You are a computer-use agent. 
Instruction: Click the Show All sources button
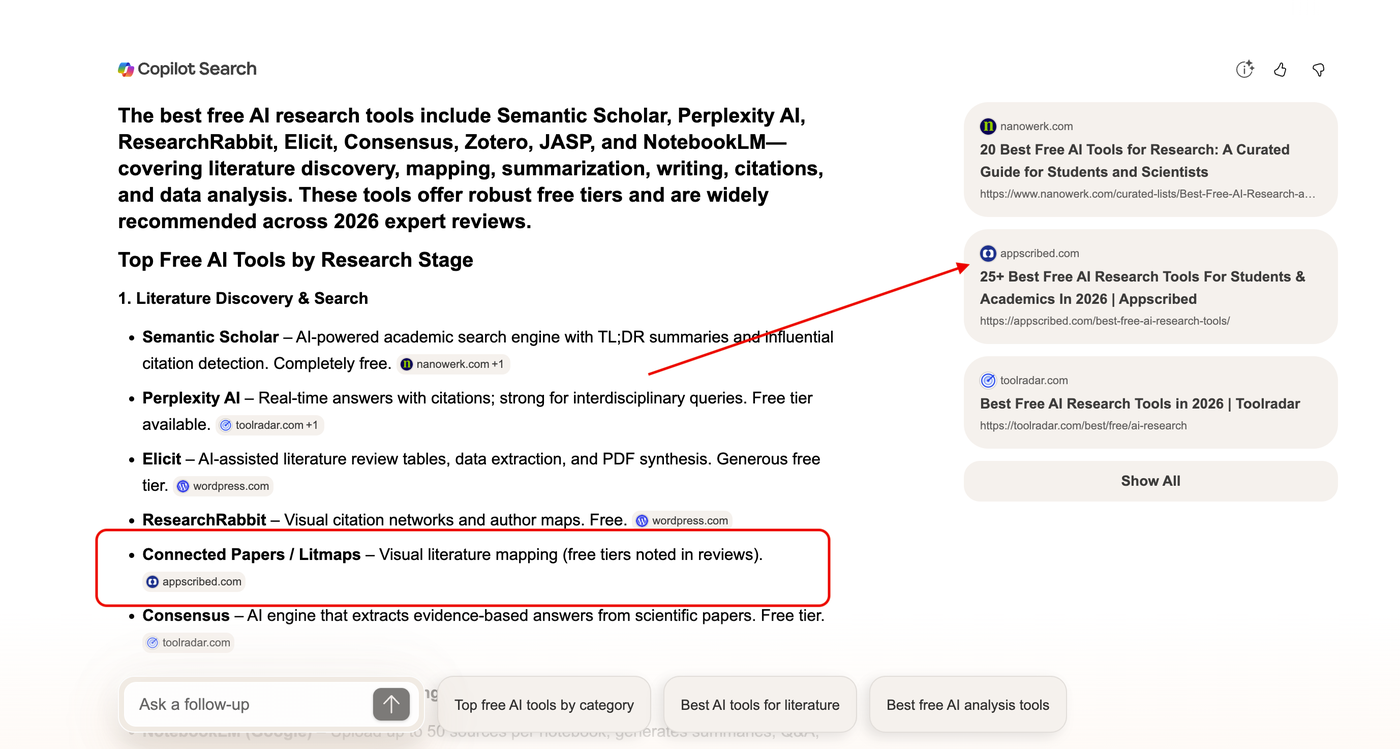tap(1150, 481)
